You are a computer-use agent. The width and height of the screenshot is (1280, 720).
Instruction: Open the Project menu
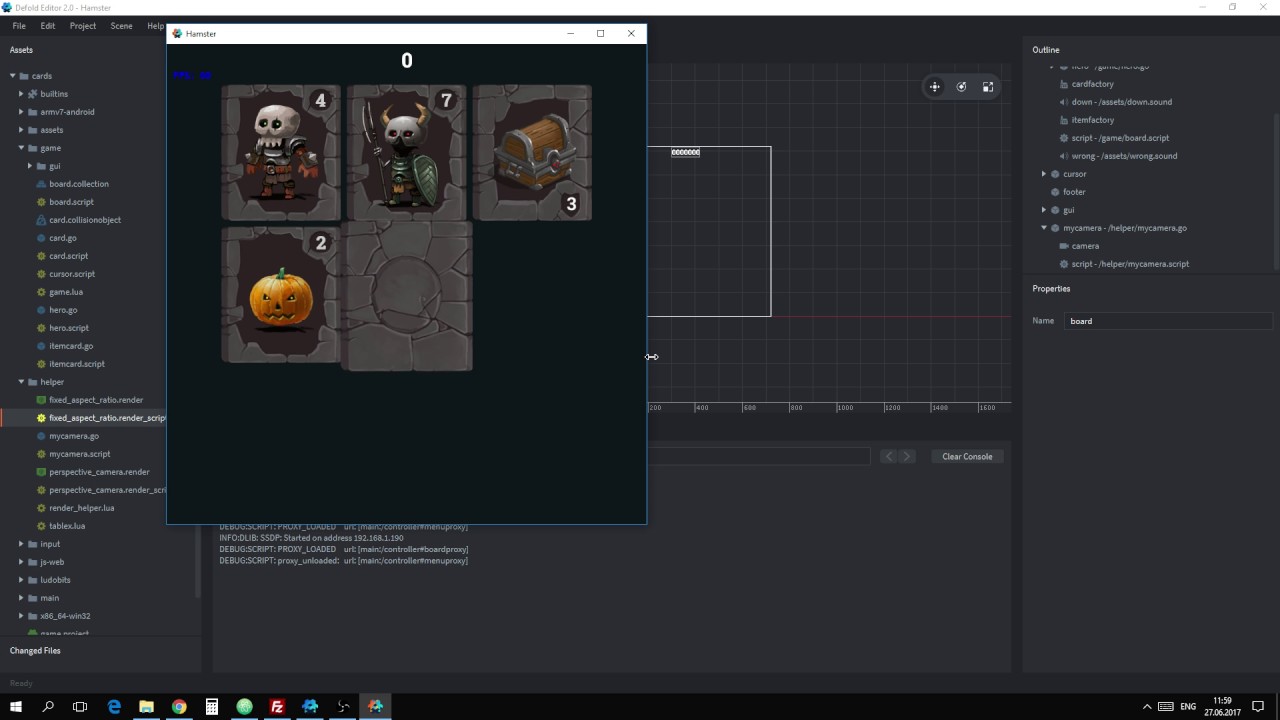click(x=83, y=26)
